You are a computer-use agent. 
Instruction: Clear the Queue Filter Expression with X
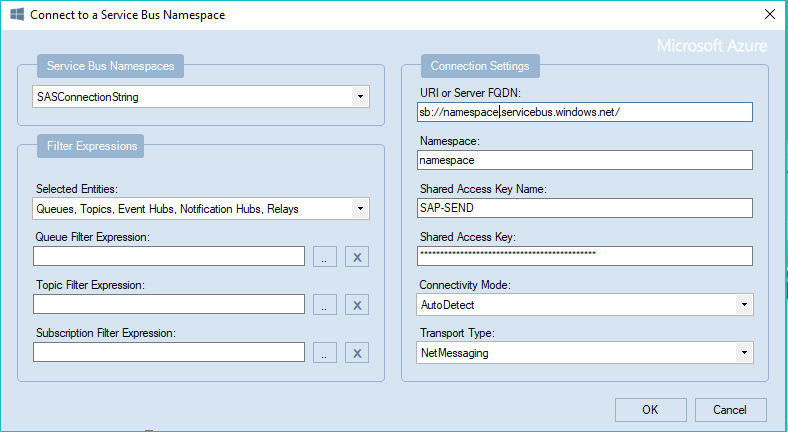pos(357,257)
